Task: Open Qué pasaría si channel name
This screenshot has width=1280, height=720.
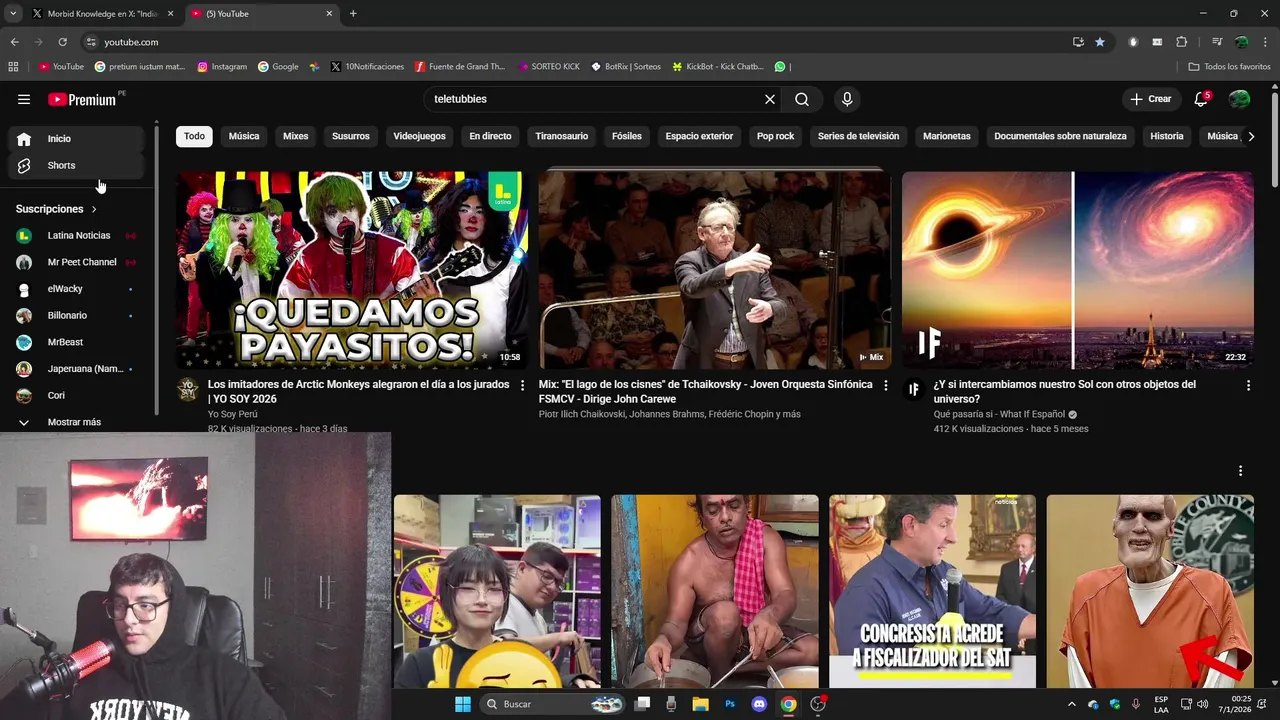Action: 998,414
